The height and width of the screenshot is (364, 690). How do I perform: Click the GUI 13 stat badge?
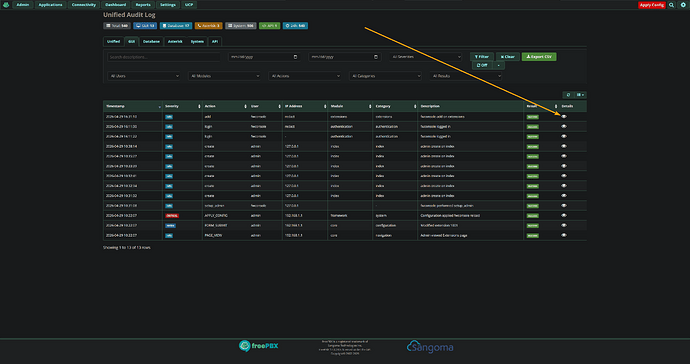pyautogui.click(x=145, y=26)
